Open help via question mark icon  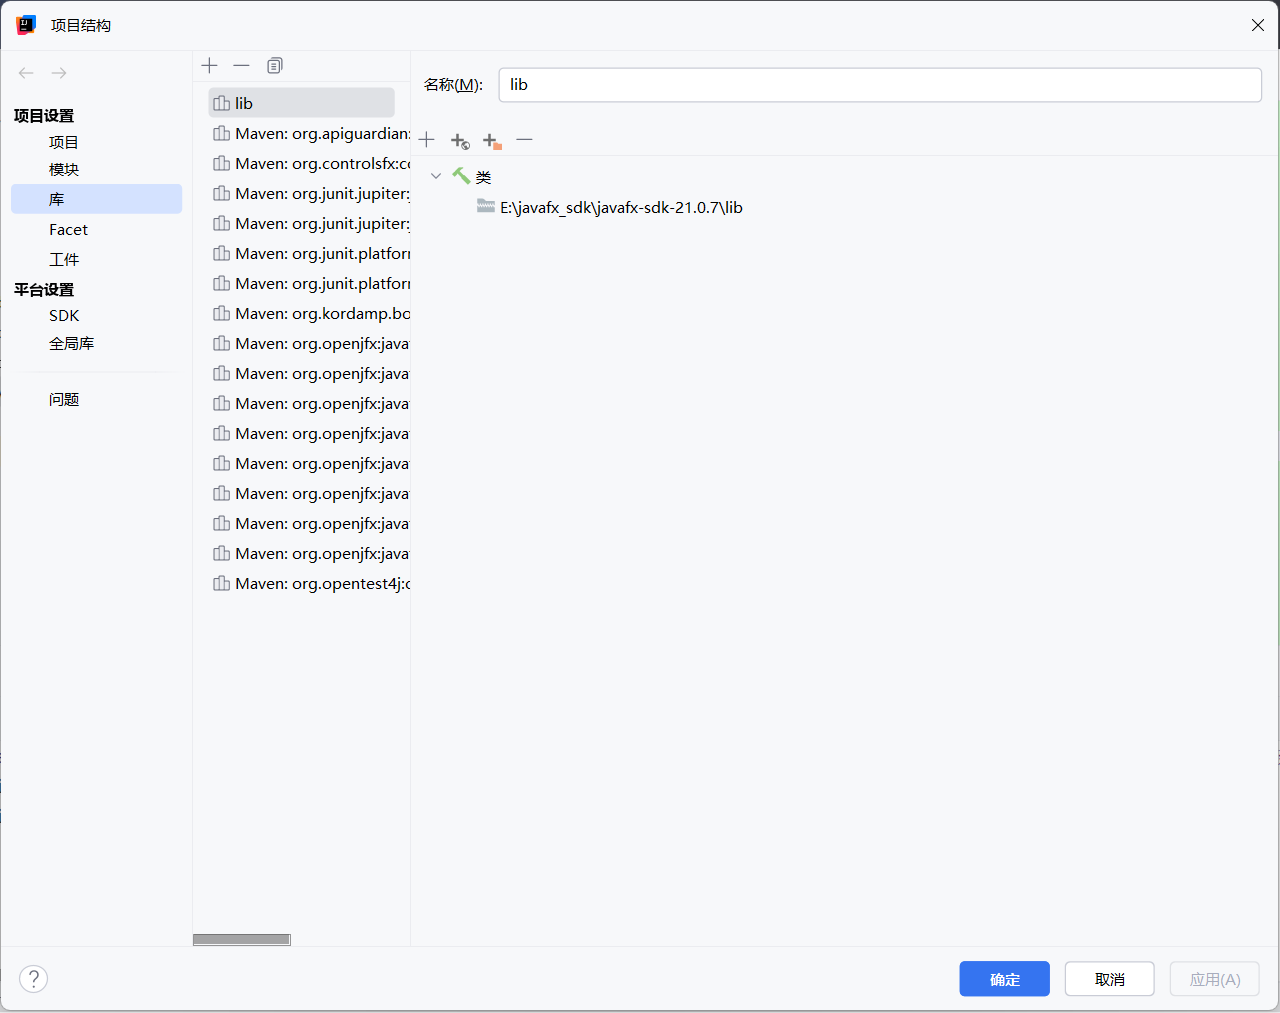[34, 979]
